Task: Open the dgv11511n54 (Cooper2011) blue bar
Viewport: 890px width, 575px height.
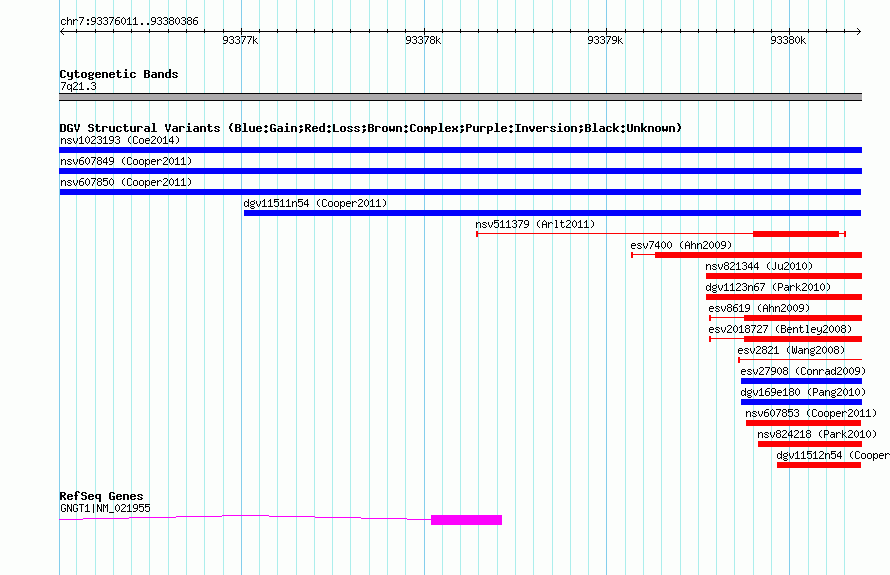Action: (552, 213)
